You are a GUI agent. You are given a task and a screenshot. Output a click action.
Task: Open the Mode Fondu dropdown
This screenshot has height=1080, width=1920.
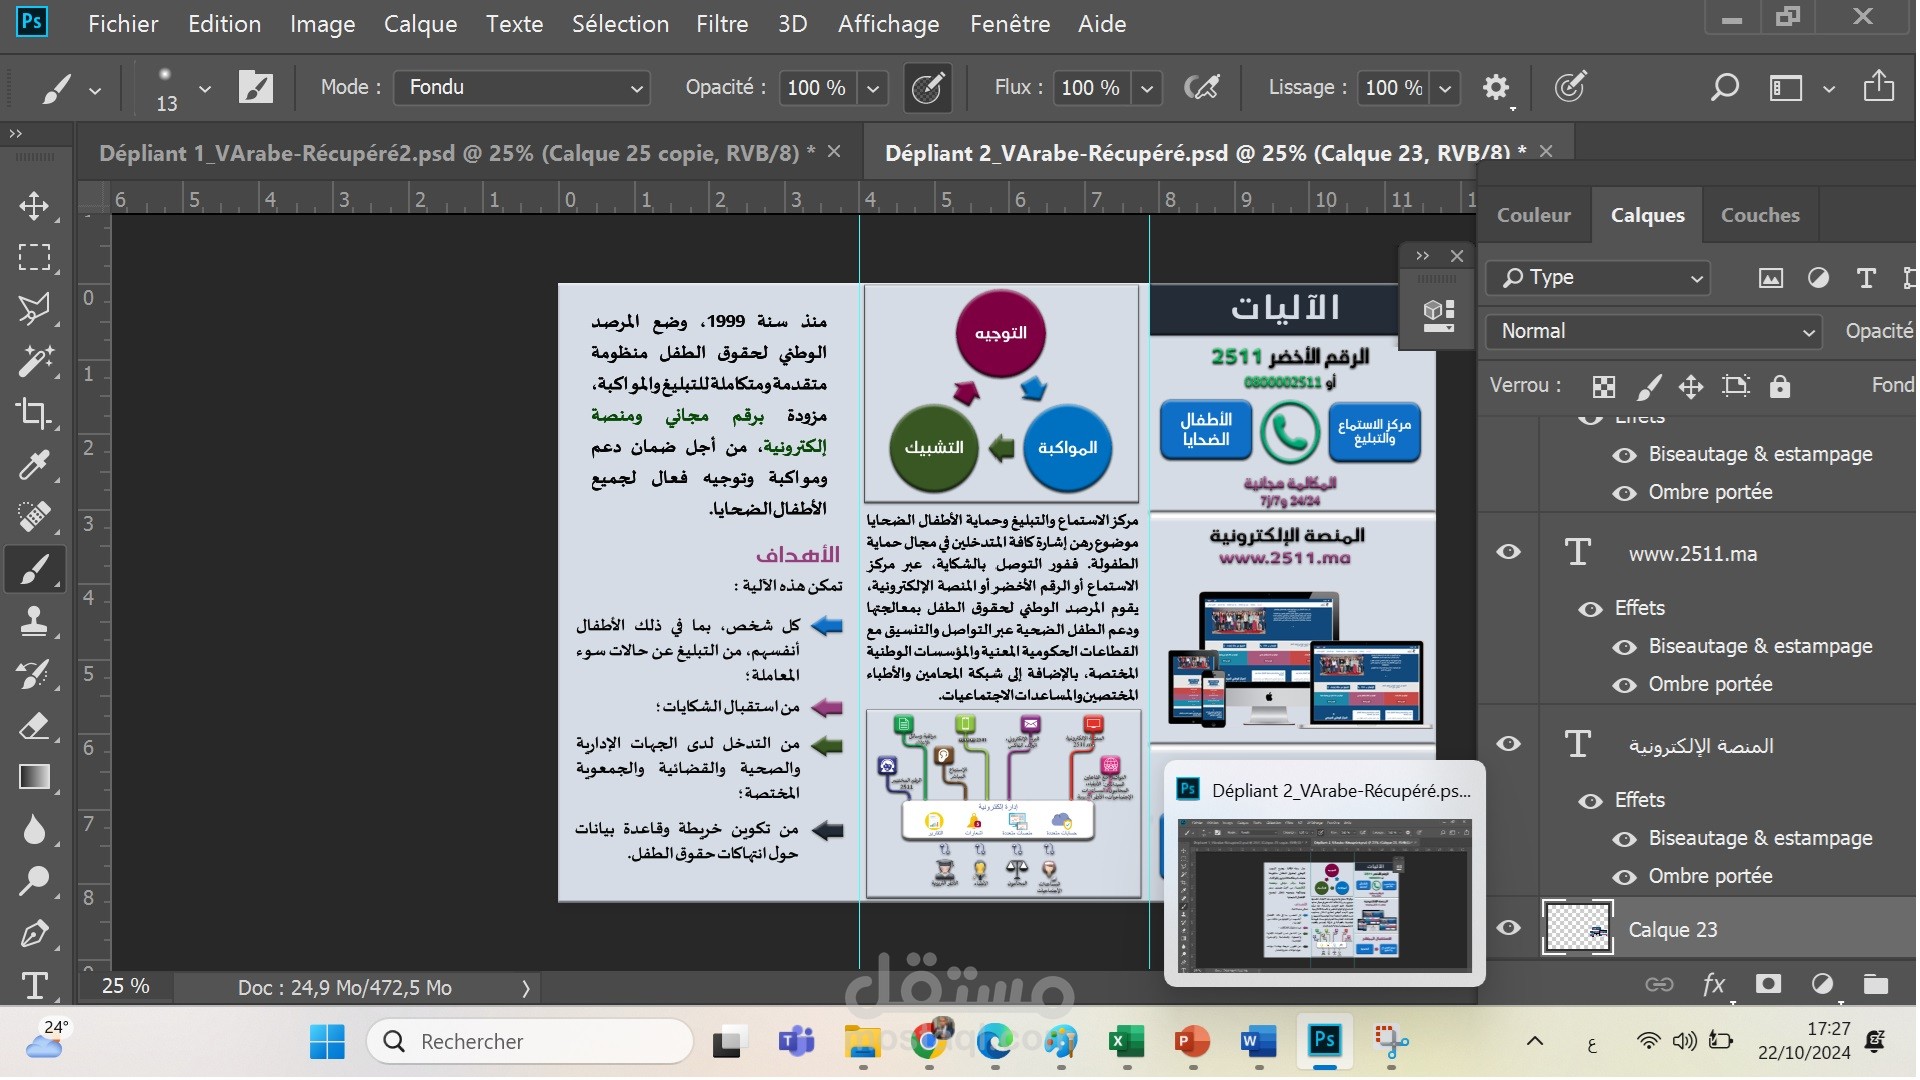[x=522, y=88]
